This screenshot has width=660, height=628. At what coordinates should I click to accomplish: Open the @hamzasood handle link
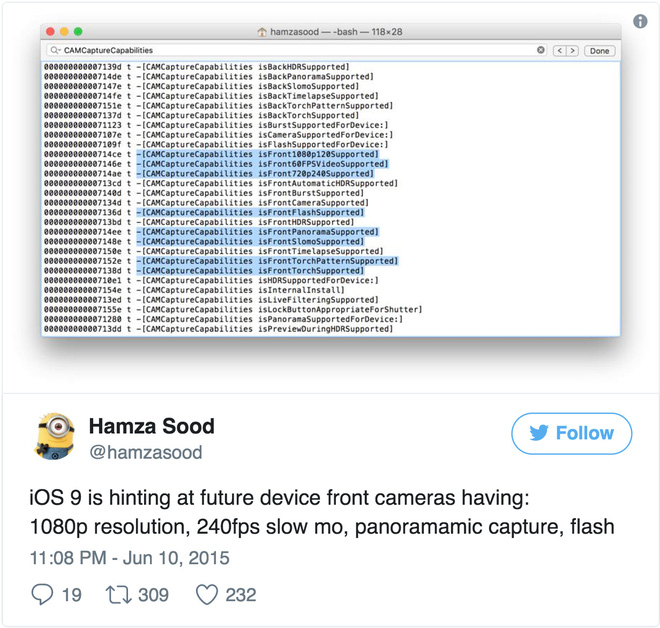point(146,452)
